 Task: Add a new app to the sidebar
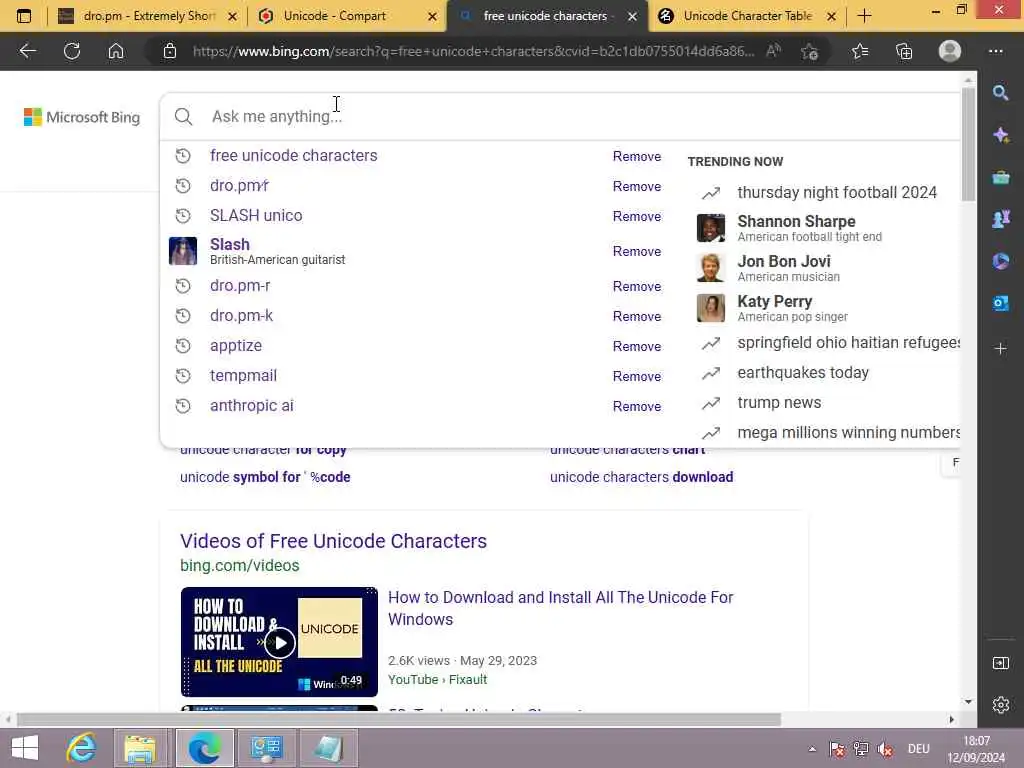click(x=1000, y=349)
